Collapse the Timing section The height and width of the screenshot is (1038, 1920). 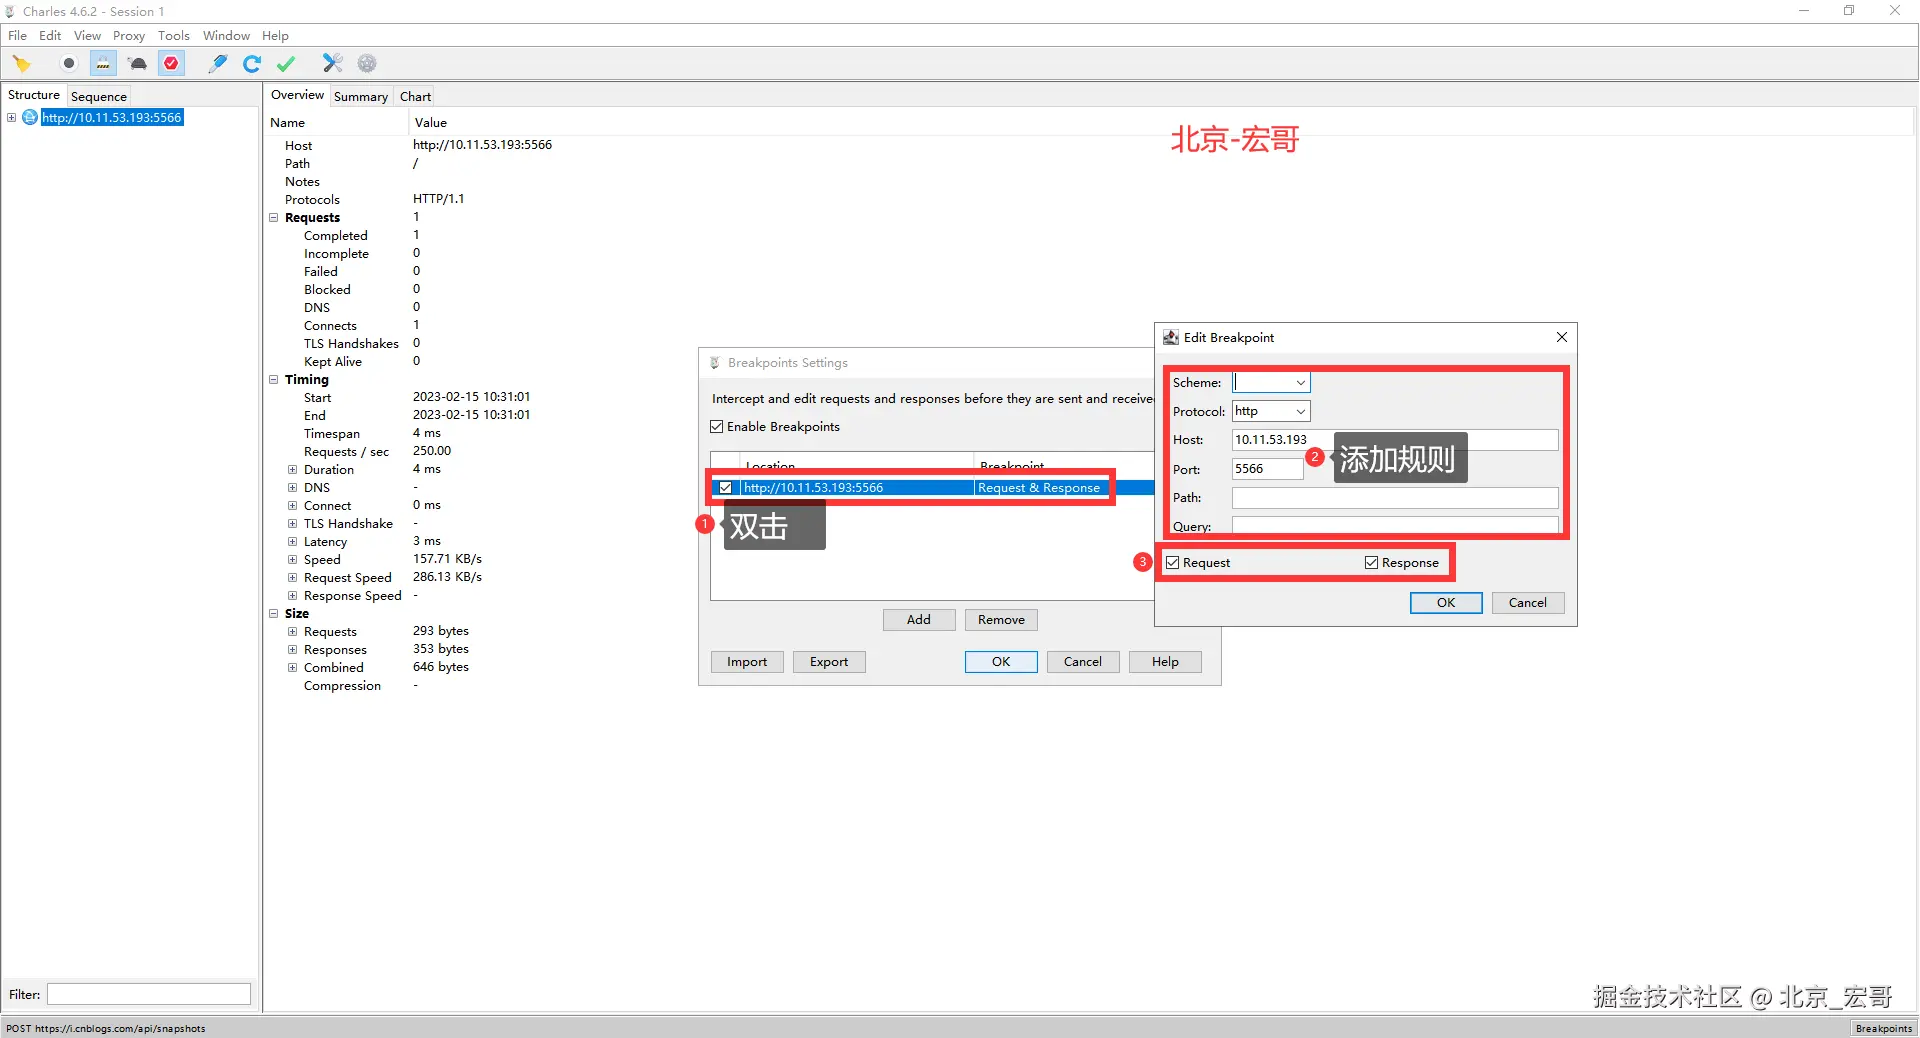274,380
